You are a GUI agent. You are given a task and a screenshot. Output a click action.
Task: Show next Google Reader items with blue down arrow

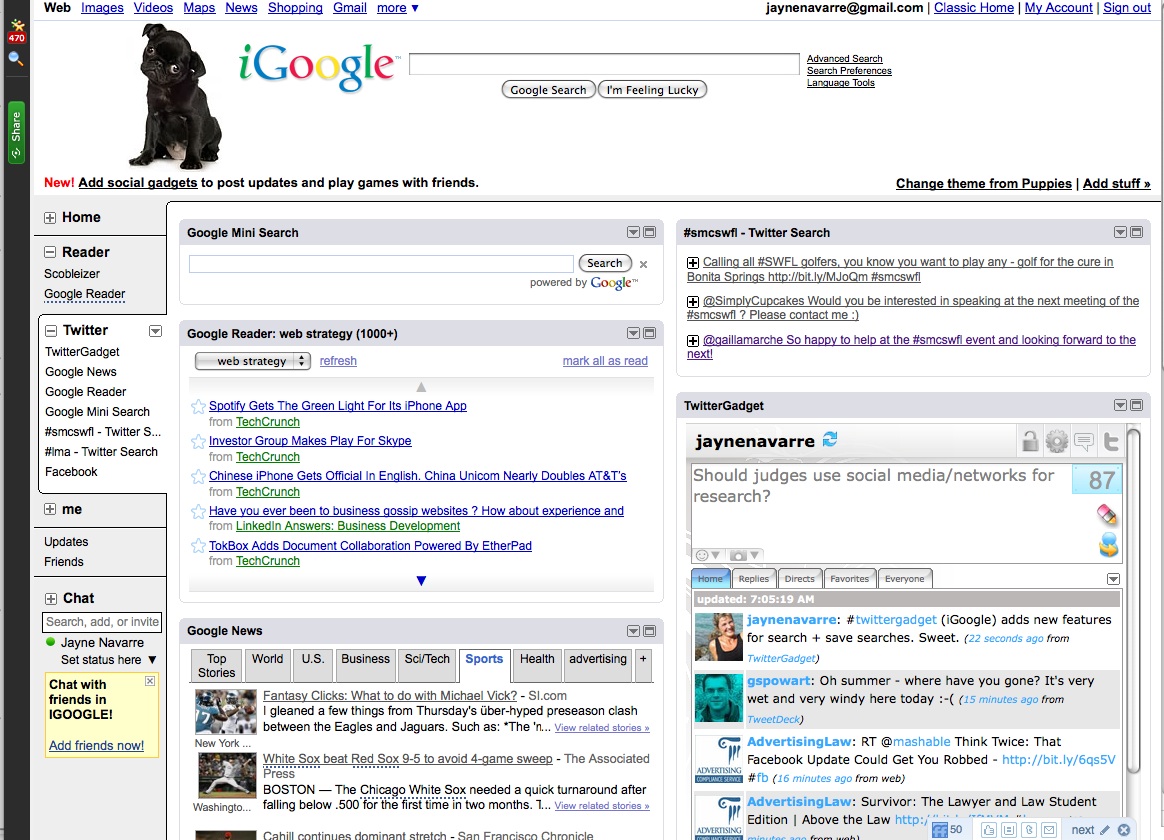pos(421,581)
